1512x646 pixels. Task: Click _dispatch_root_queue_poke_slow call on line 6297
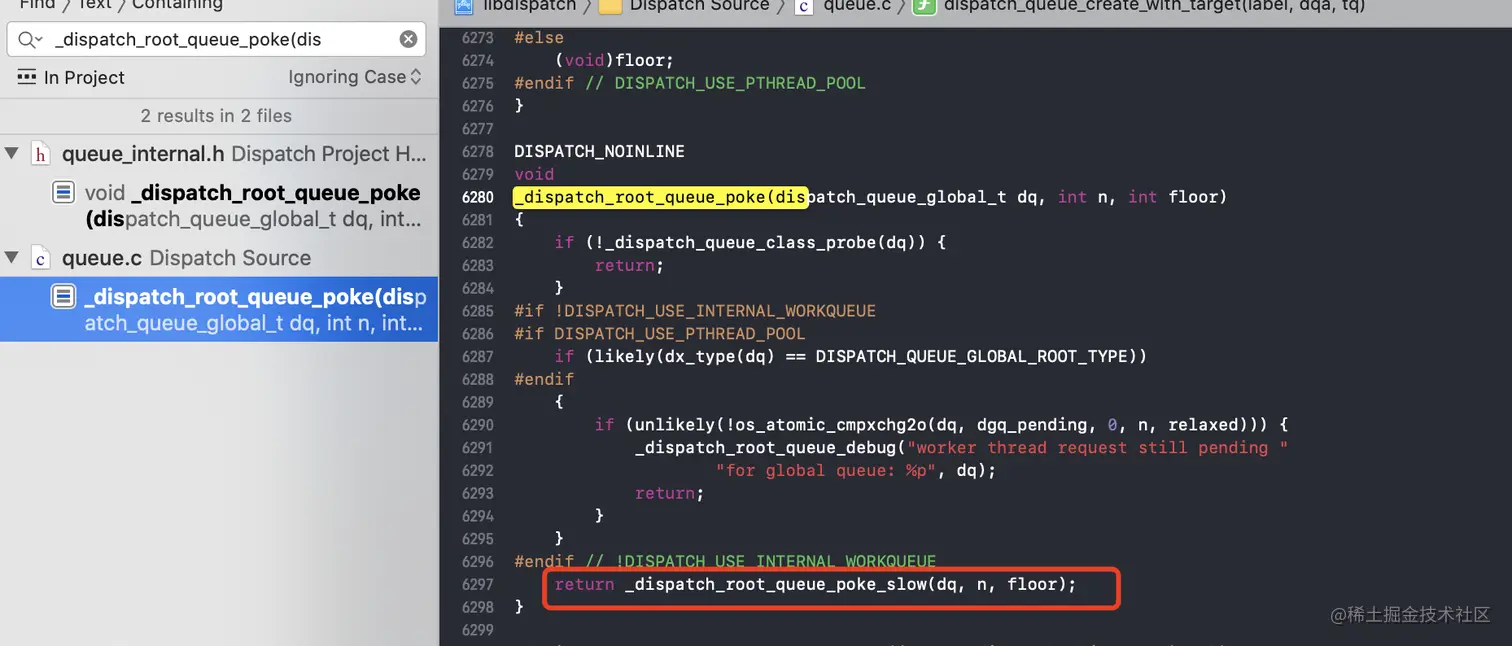(x=775, y=584)
